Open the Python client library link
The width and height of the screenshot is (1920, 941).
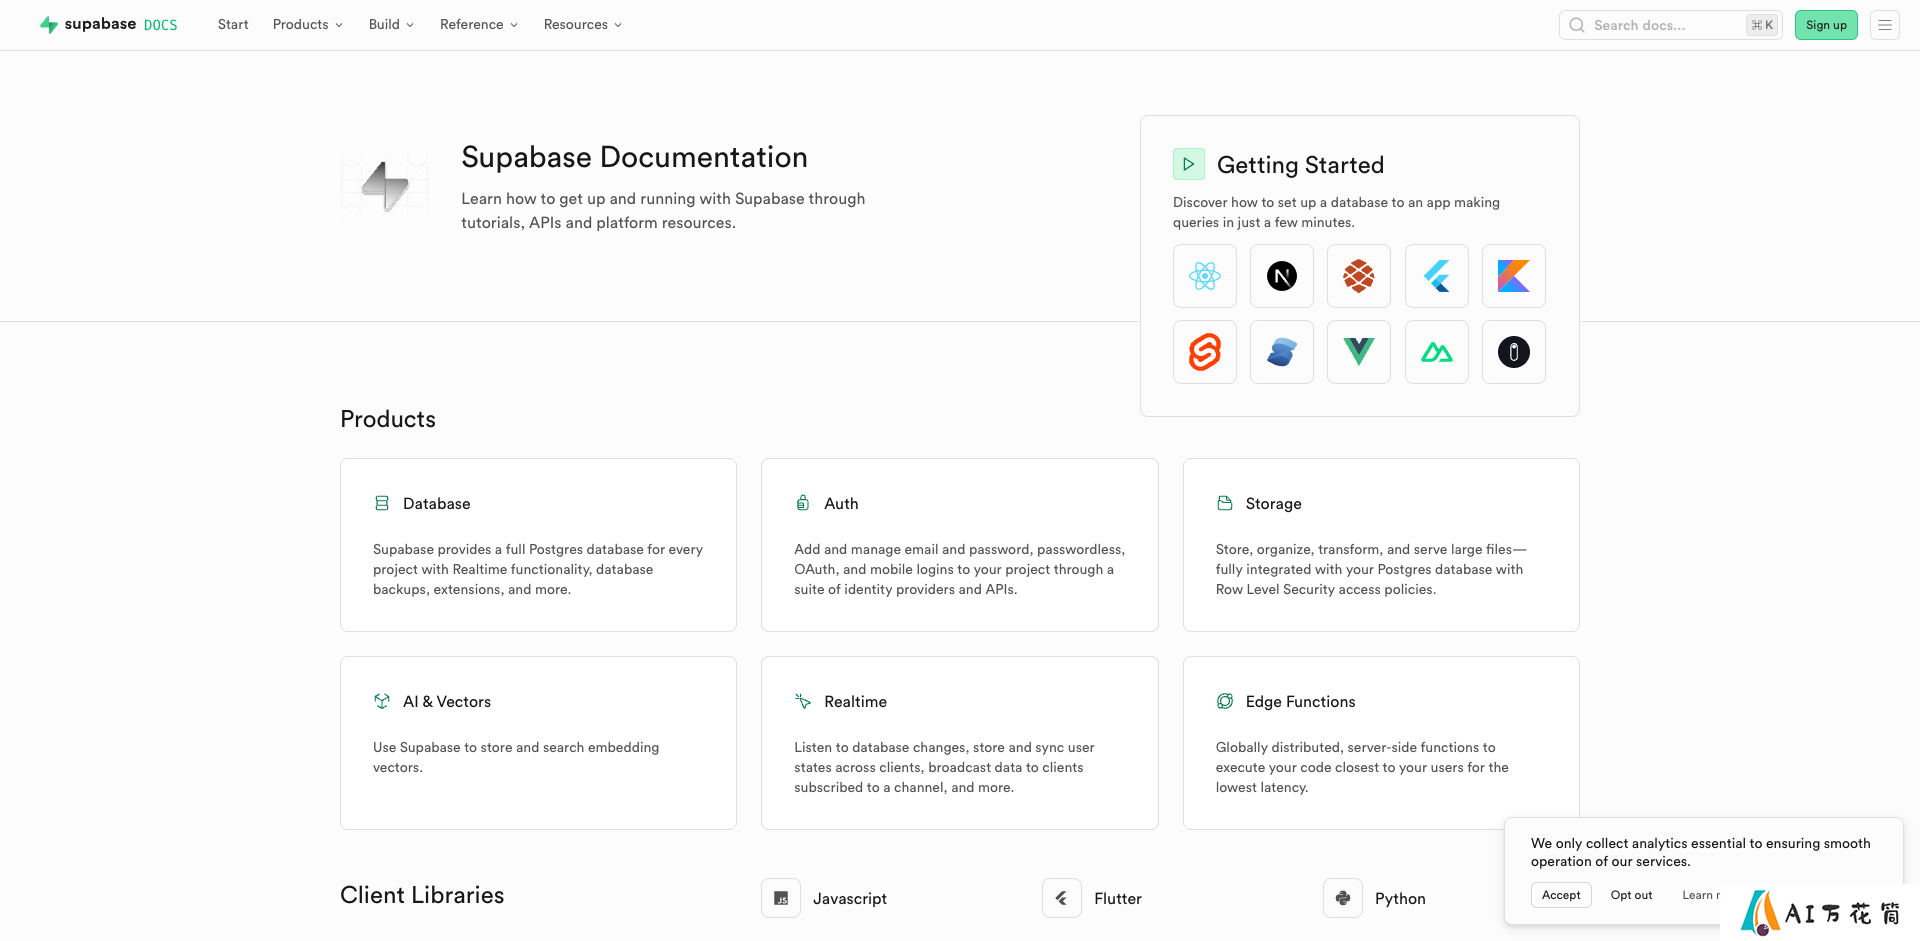point(1400,898)
